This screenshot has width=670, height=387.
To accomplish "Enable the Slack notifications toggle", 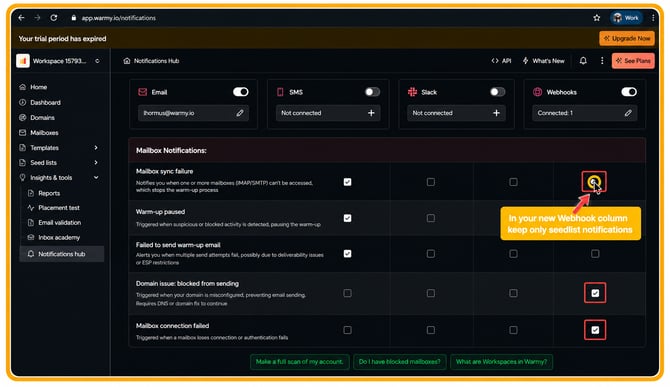I will 497,92.
